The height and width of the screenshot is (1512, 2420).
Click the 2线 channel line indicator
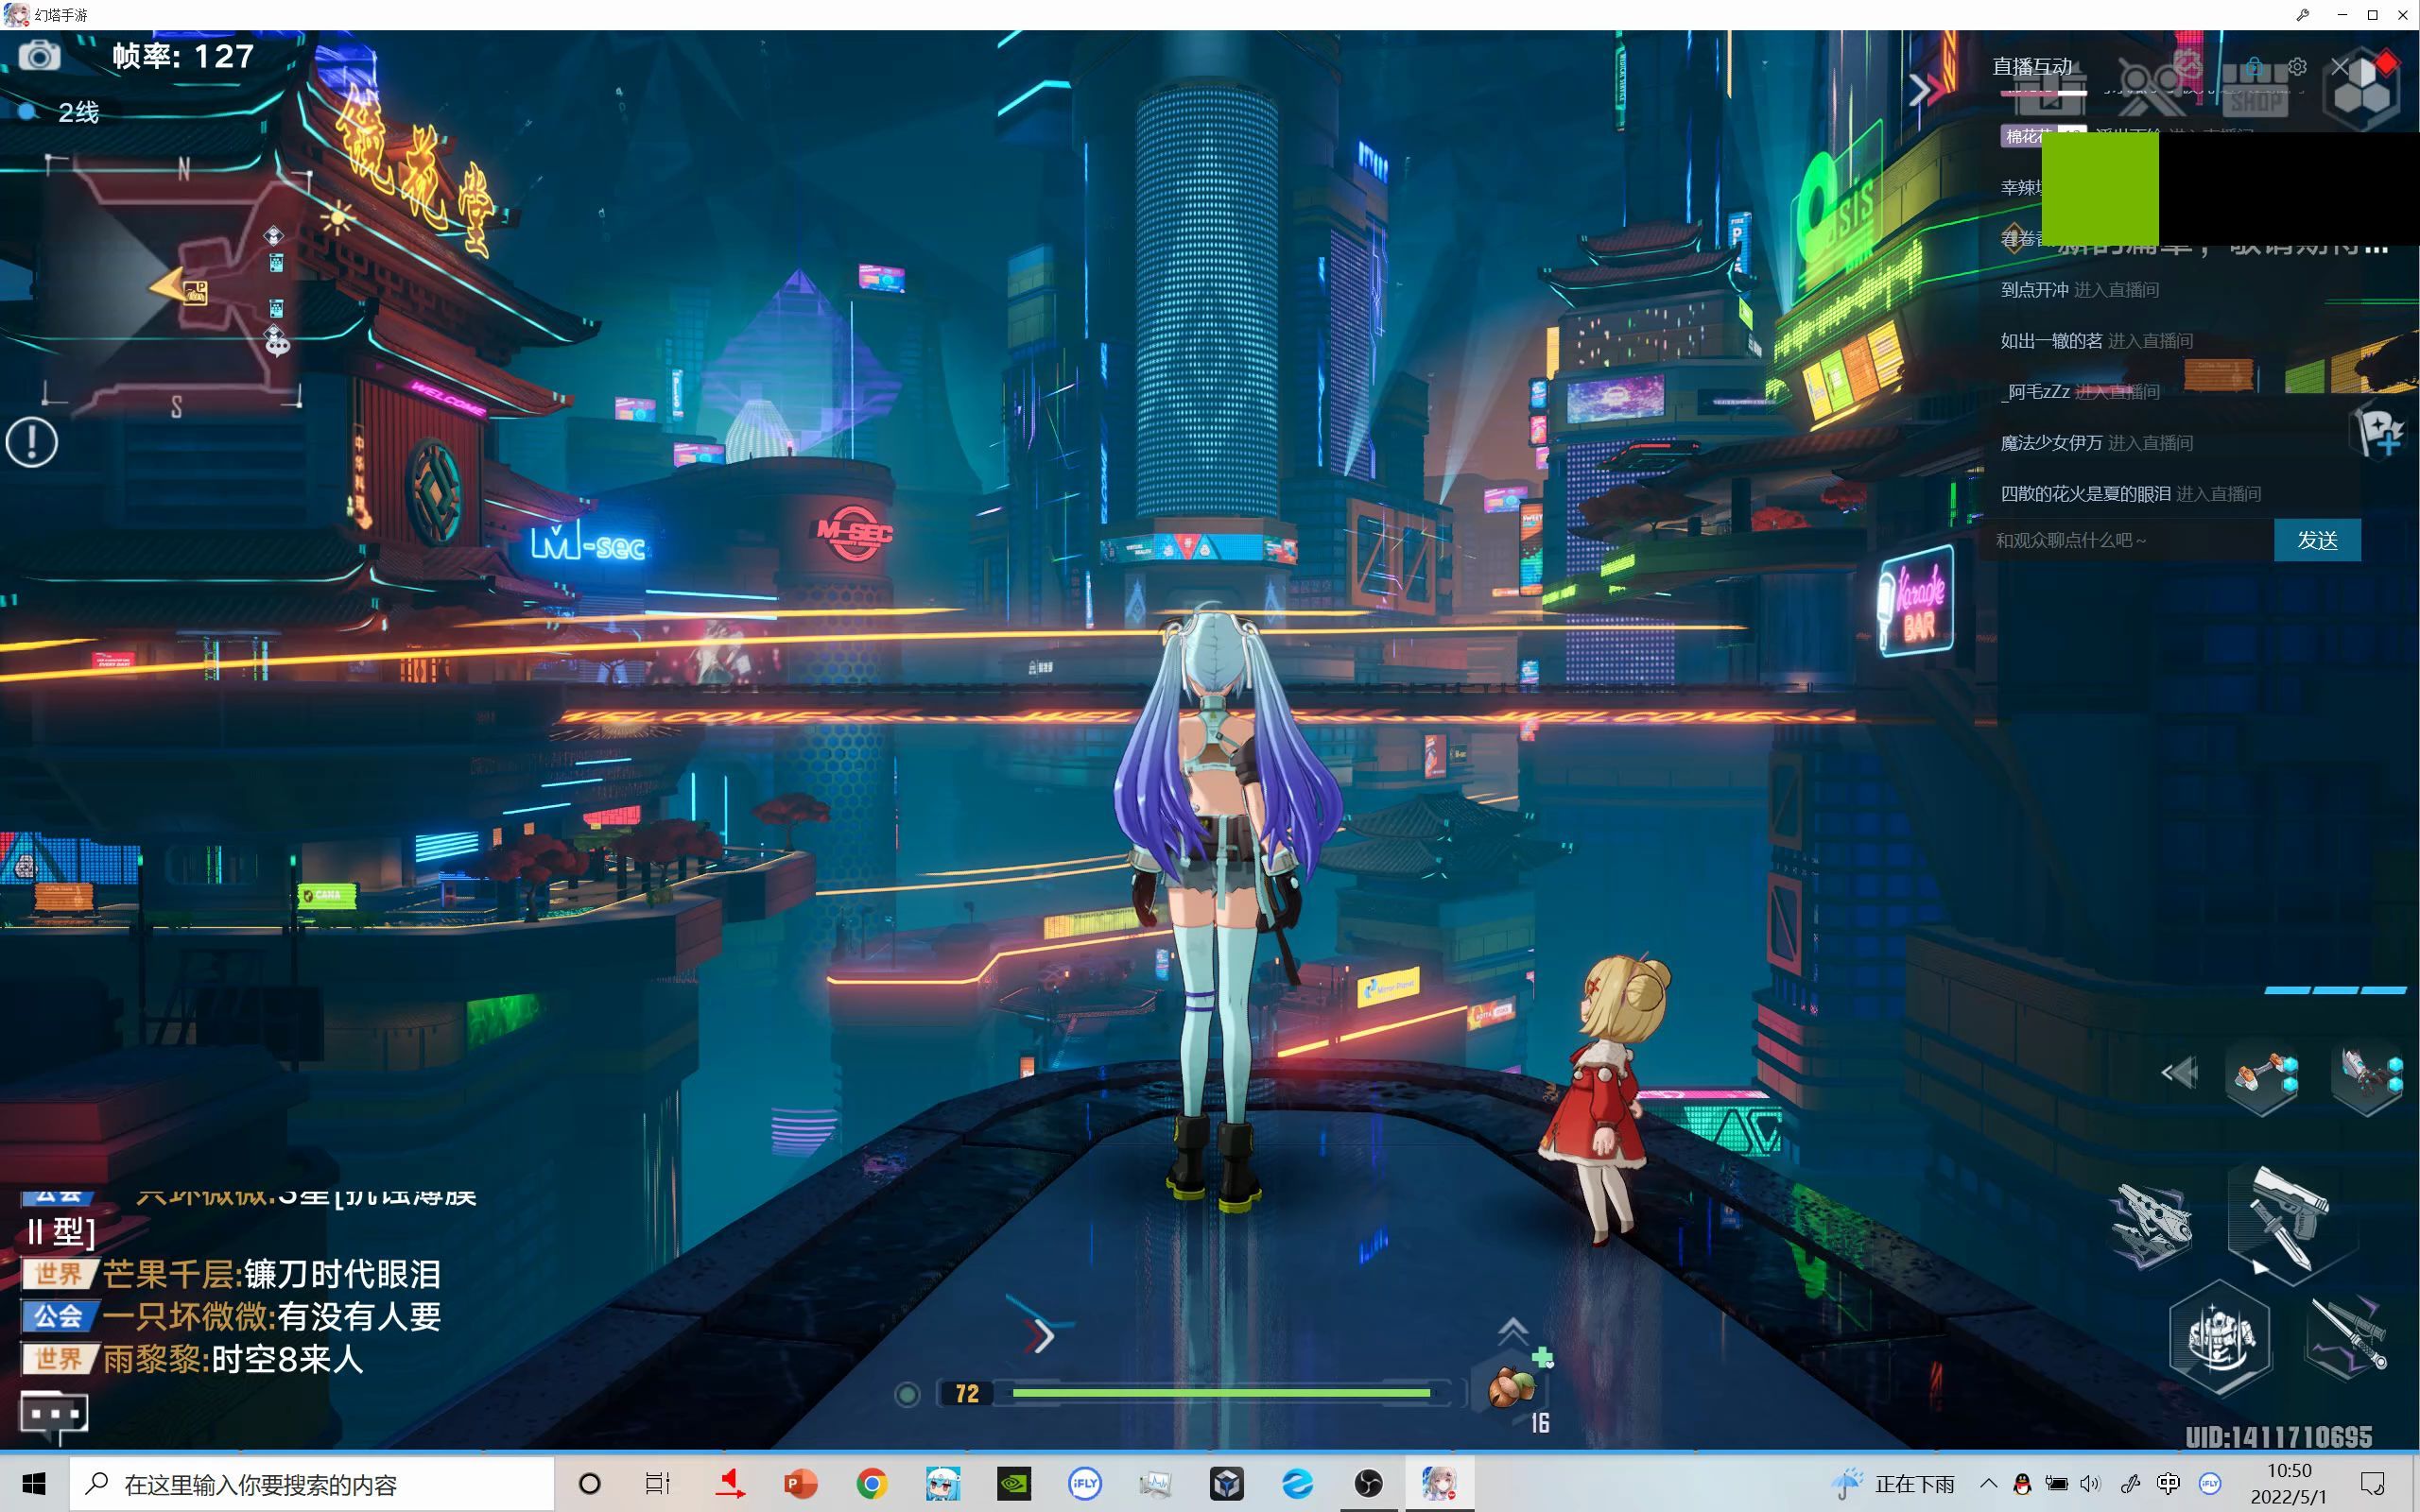pos(78,112)
